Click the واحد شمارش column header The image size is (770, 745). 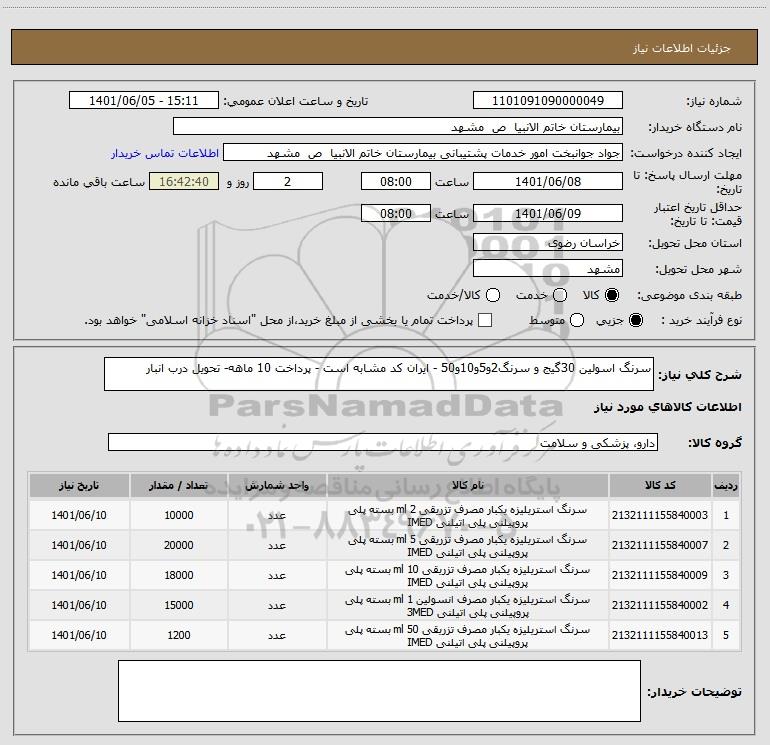[277, 485]
